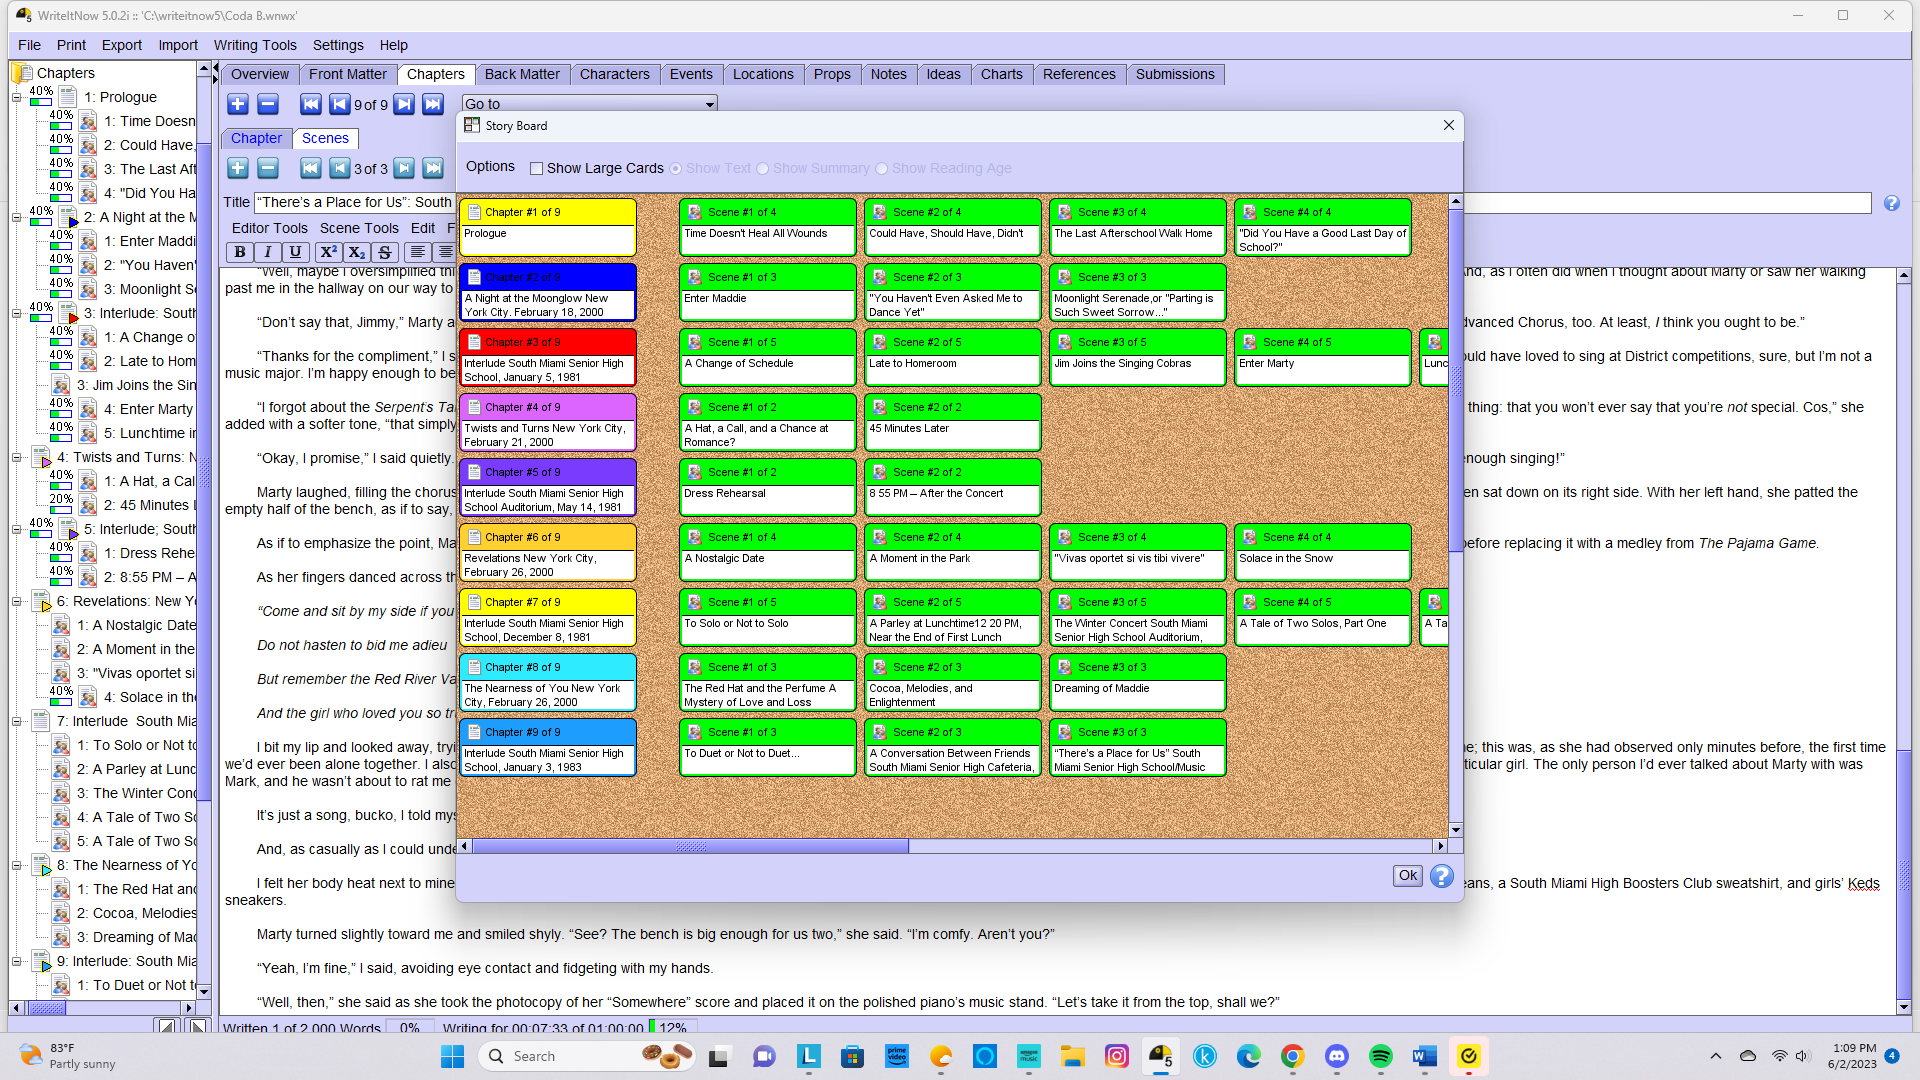Enable Show Large Cards checkbox

tap(537, 168)
